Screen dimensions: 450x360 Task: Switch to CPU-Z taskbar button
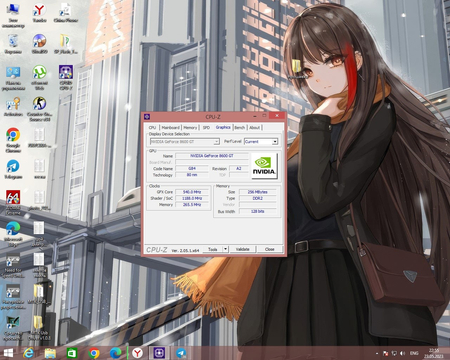[x=159, y=353]
